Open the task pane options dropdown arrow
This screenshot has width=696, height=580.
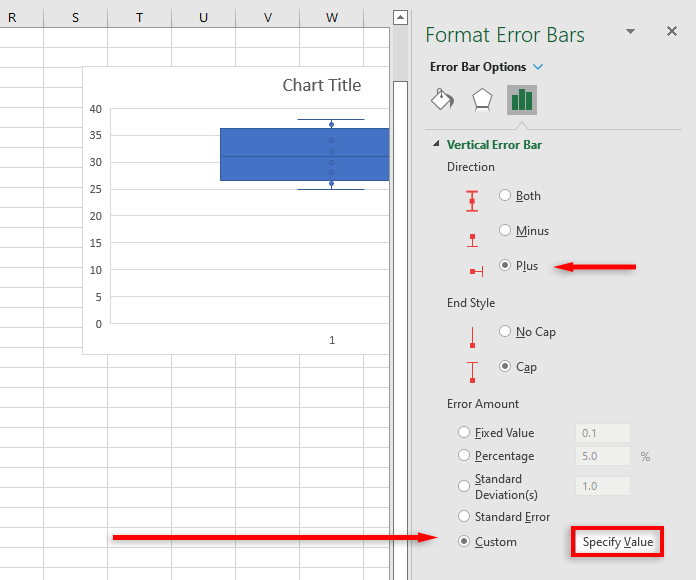(x=630, y=31)
